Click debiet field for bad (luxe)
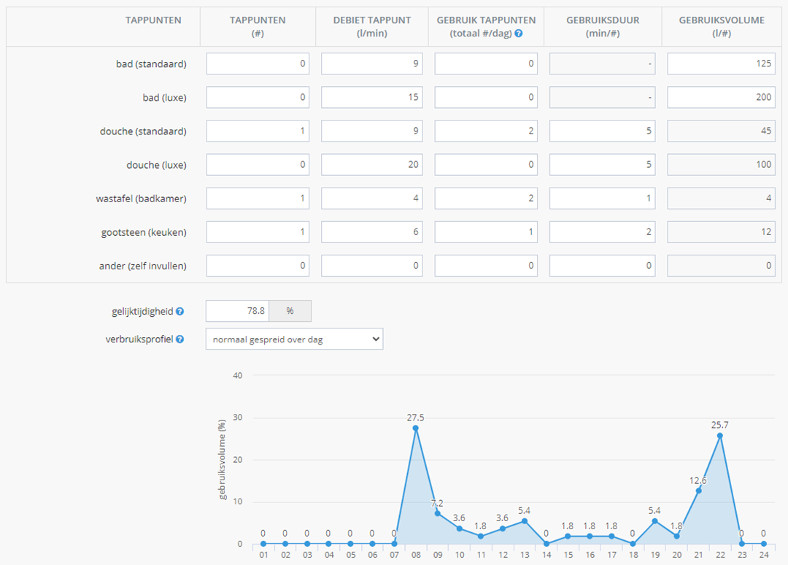The width and height of the screenshot is (788, 565). tap(373, 98)
